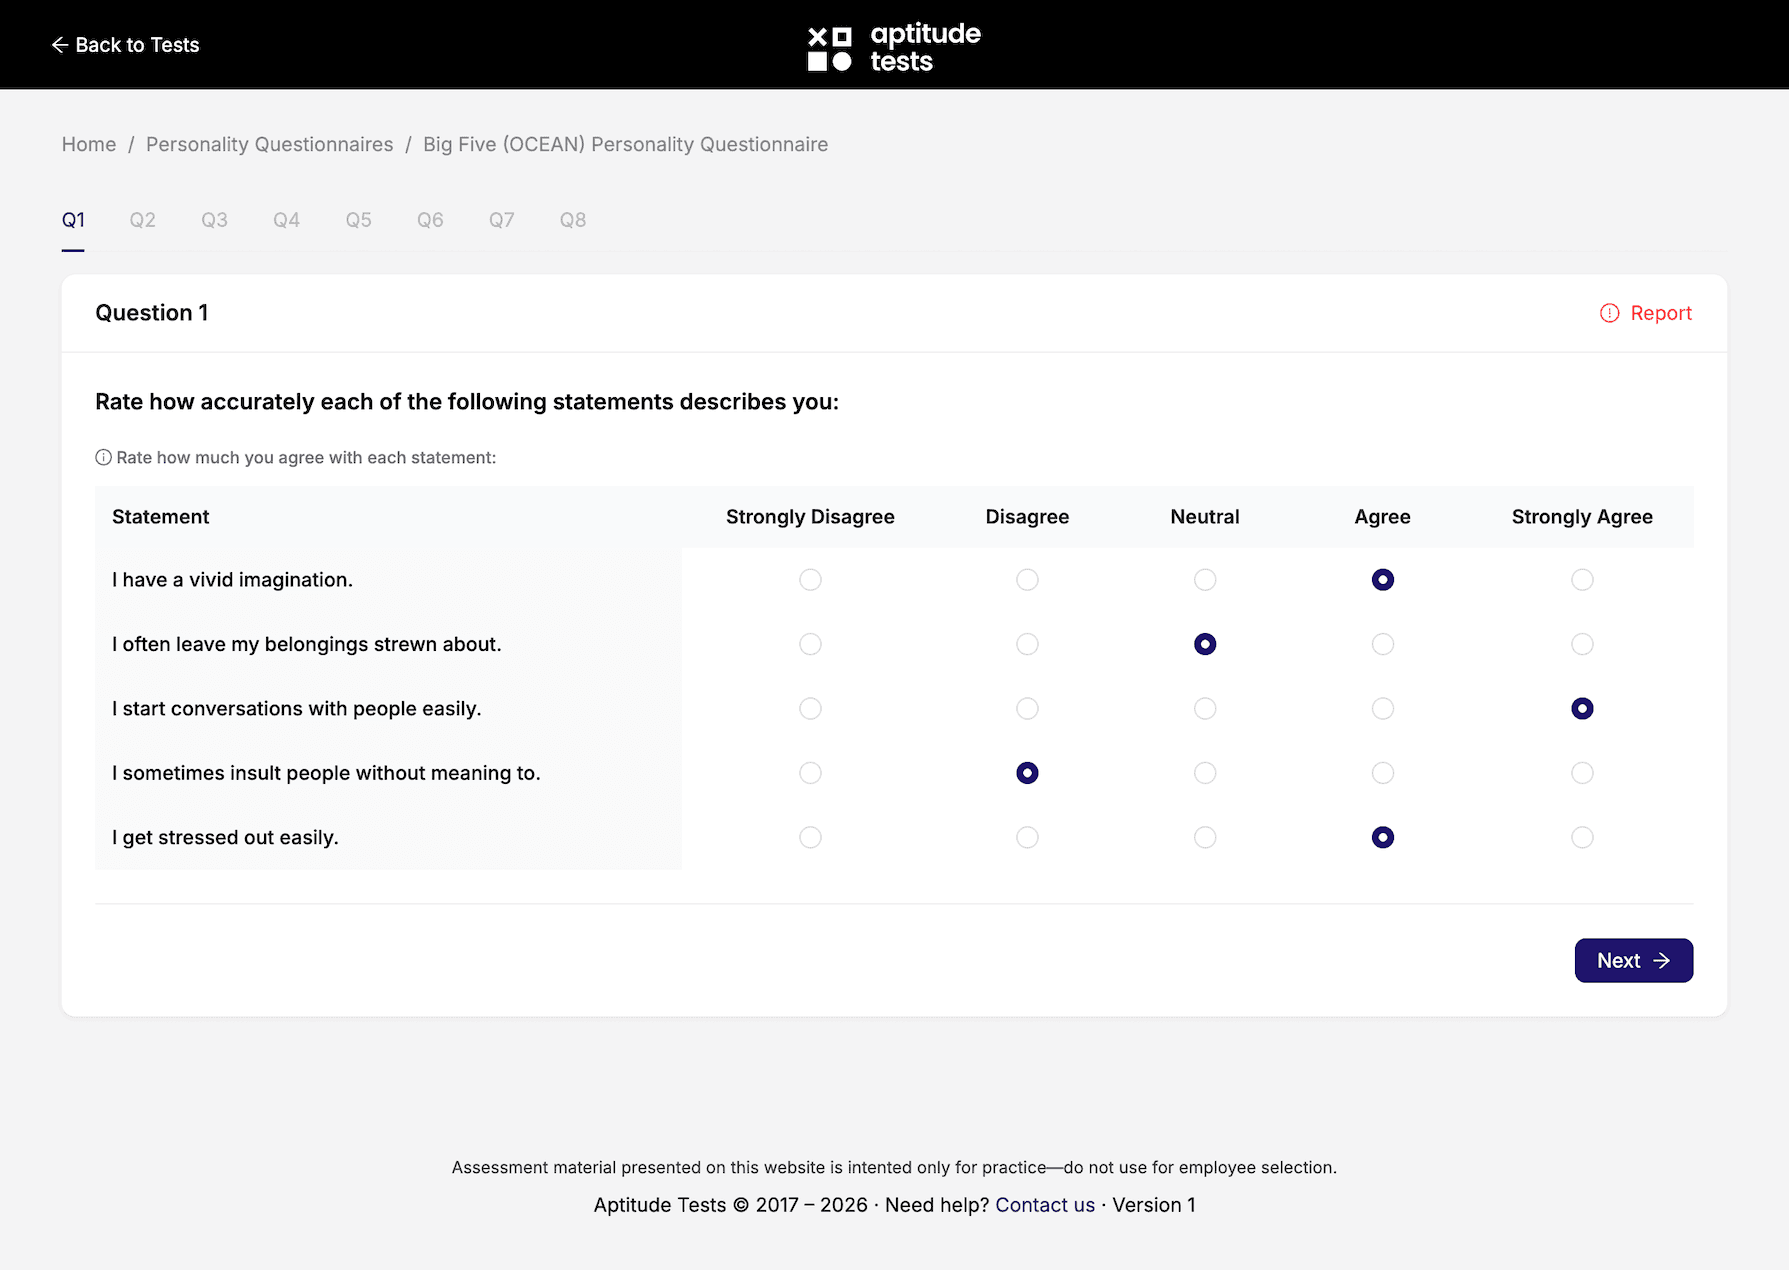Select Strongly Agree for insult people statement

click(x=1582, y=773)
